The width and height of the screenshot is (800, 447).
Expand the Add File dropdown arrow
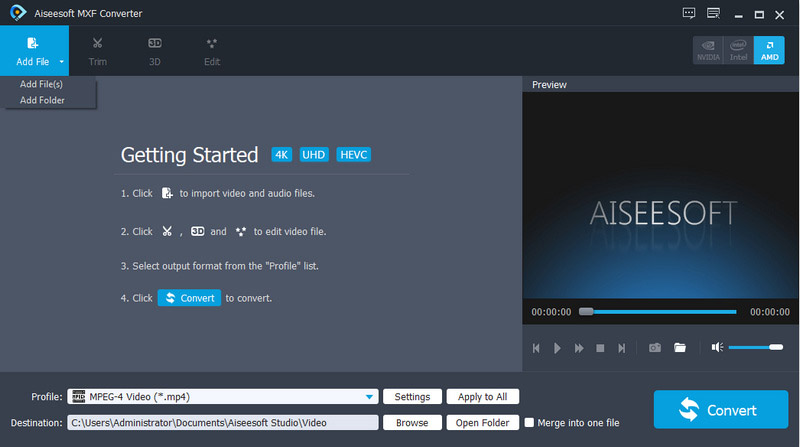pyautogui.click(x=62, y=62)
